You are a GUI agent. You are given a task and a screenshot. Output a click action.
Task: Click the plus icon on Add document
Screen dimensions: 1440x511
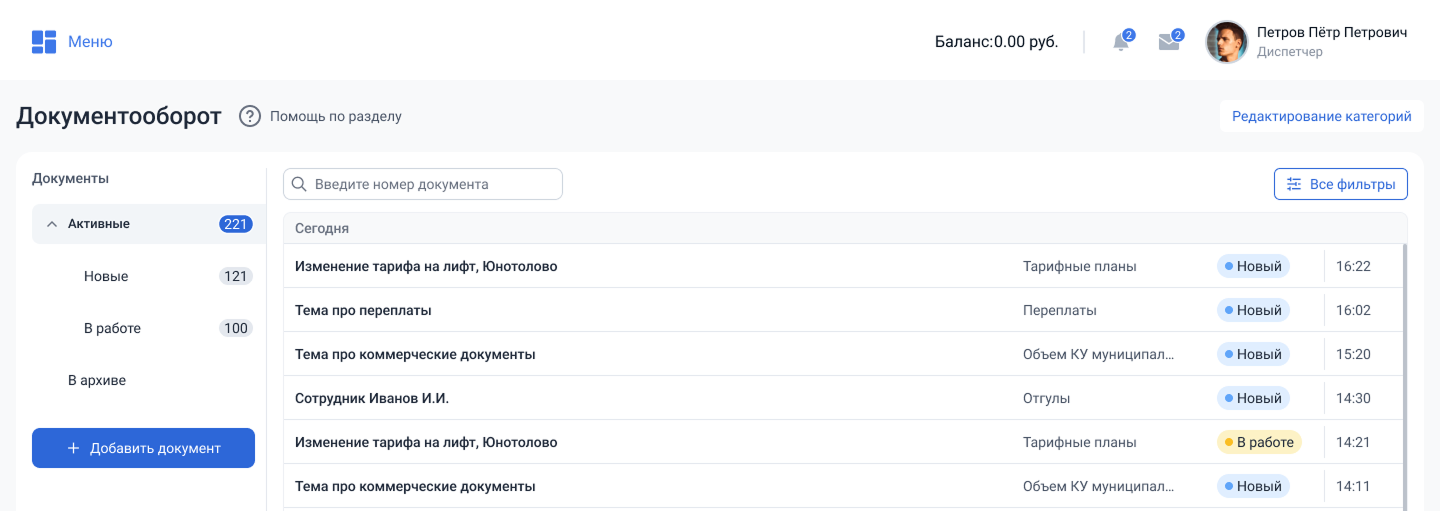[73, 448]
